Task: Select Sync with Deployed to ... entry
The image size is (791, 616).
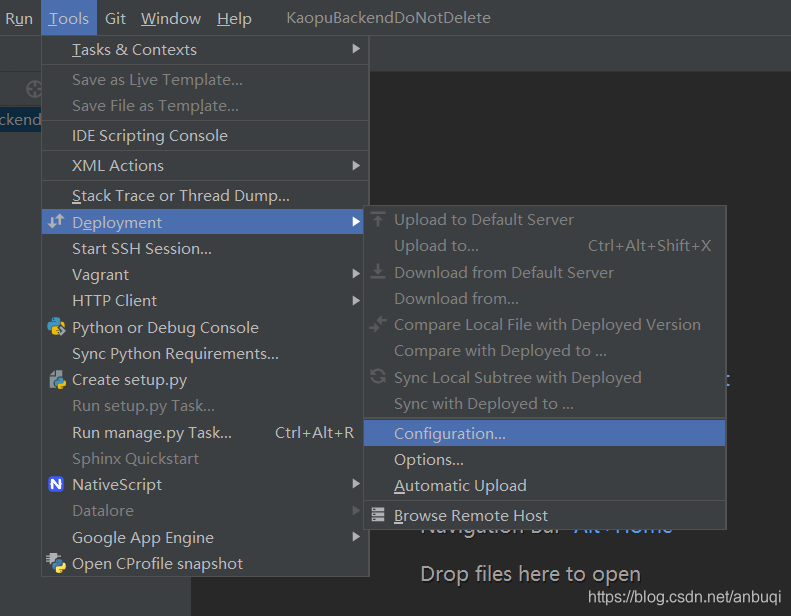Action: [x=544, y=404]
